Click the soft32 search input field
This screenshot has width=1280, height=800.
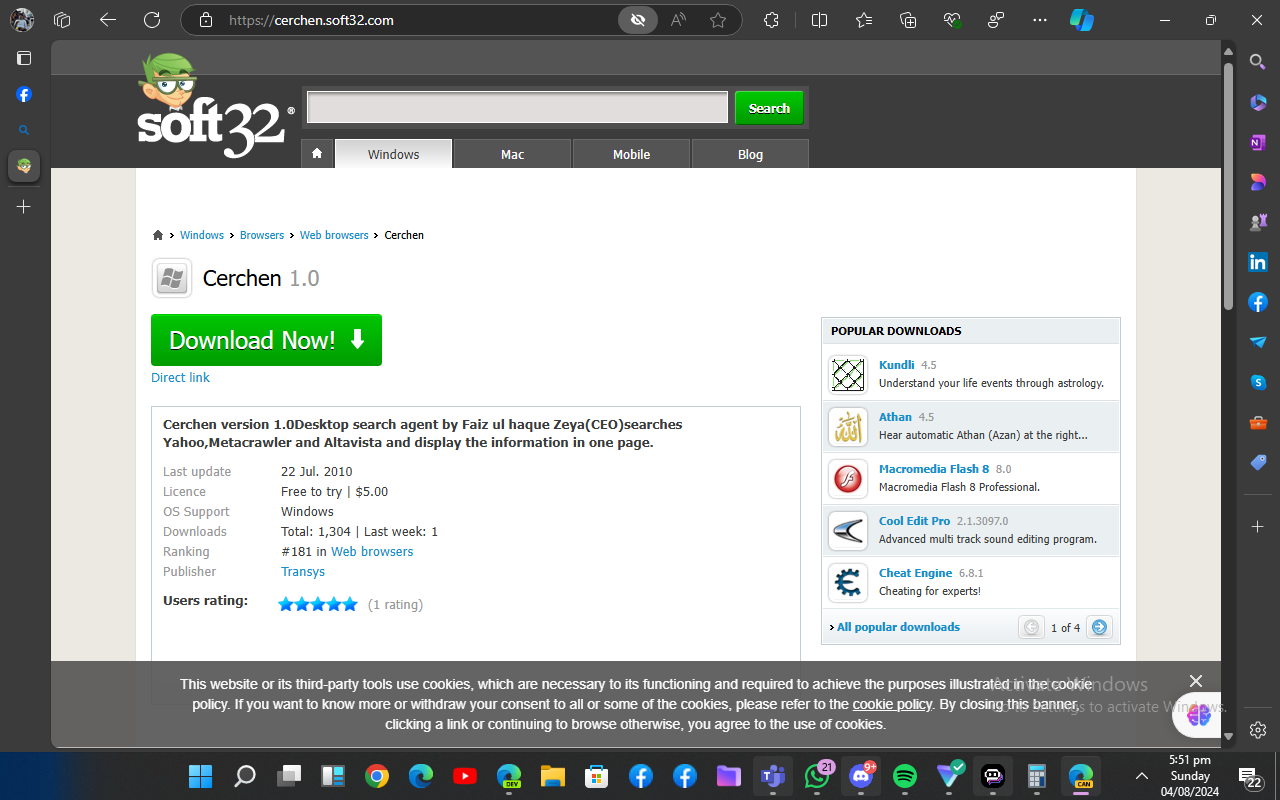click(517, 108)
